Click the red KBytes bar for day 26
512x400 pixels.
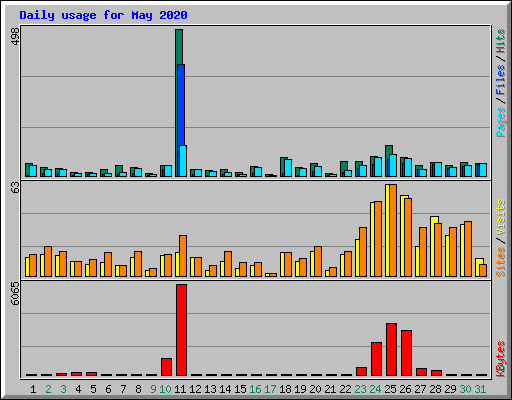(406, 353)
